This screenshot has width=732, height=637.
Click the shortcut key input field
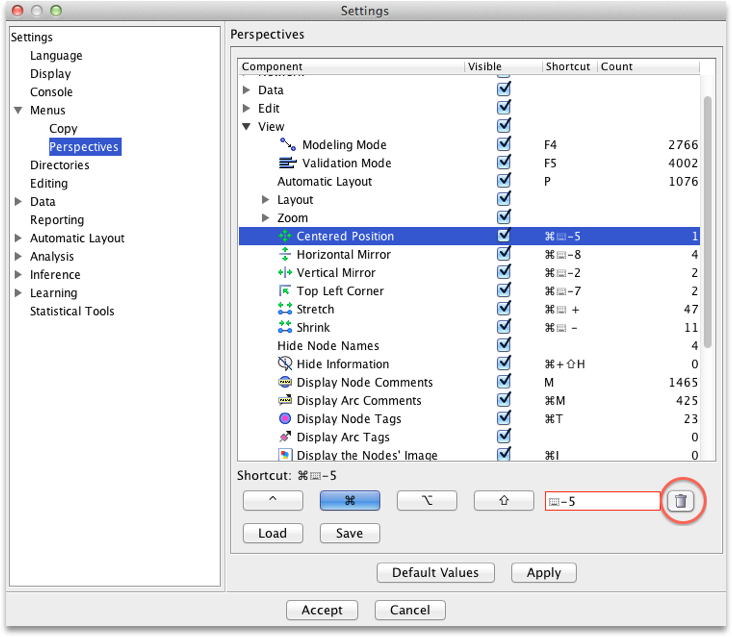[x=603, y=501]
